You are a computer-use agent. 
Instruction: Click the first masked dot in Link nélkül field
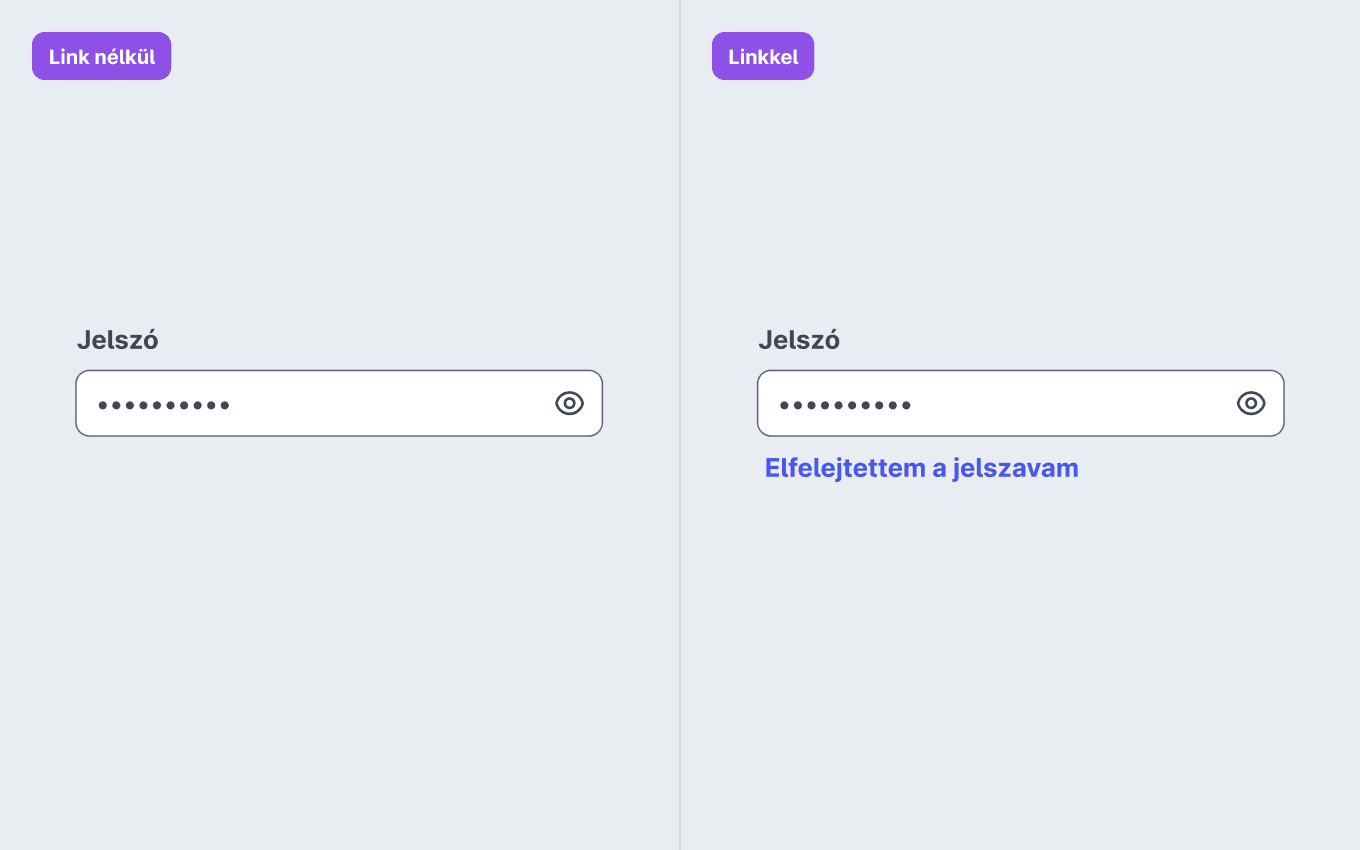point(103,405)
